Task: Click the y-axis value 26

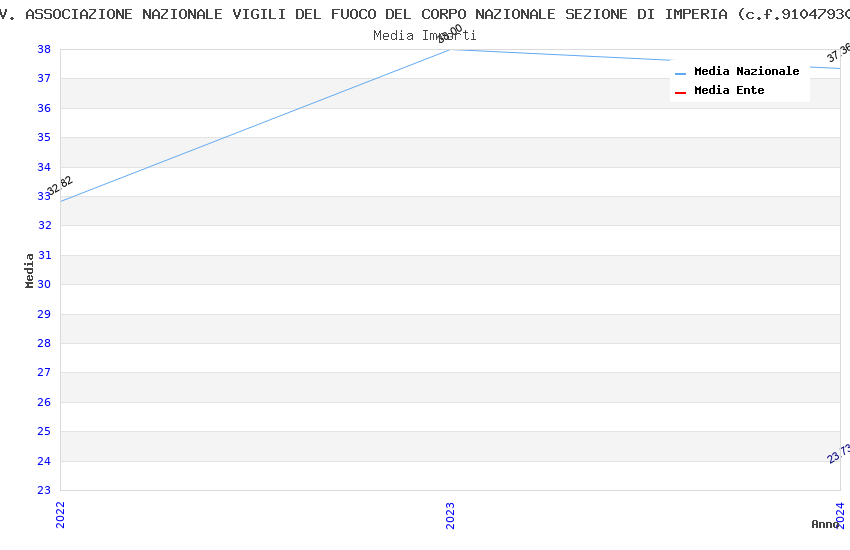Action: (x=44, y=402)
